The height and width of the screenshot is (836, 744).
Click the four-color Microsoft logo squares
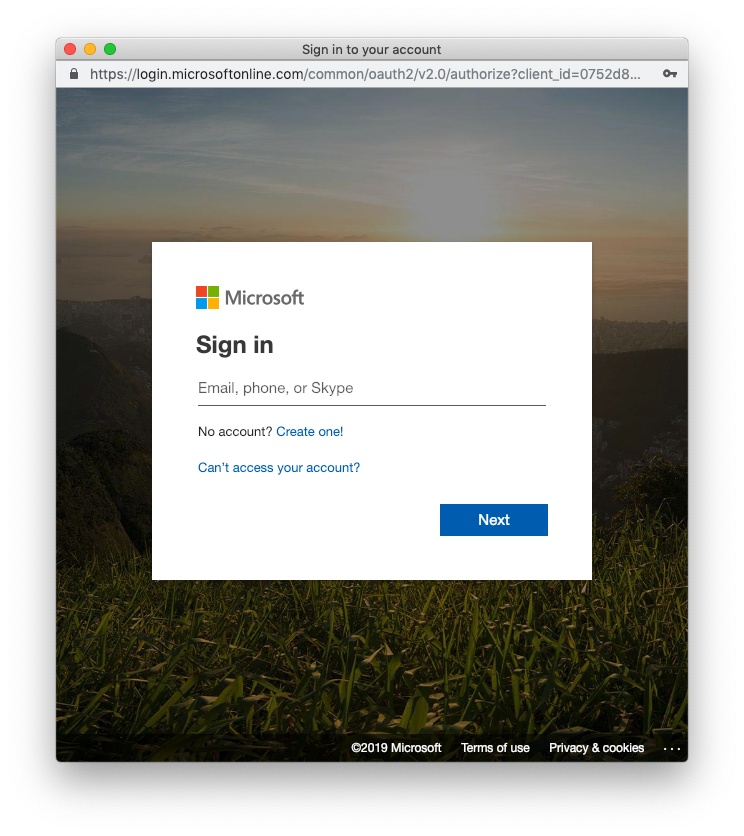point(207,297)
